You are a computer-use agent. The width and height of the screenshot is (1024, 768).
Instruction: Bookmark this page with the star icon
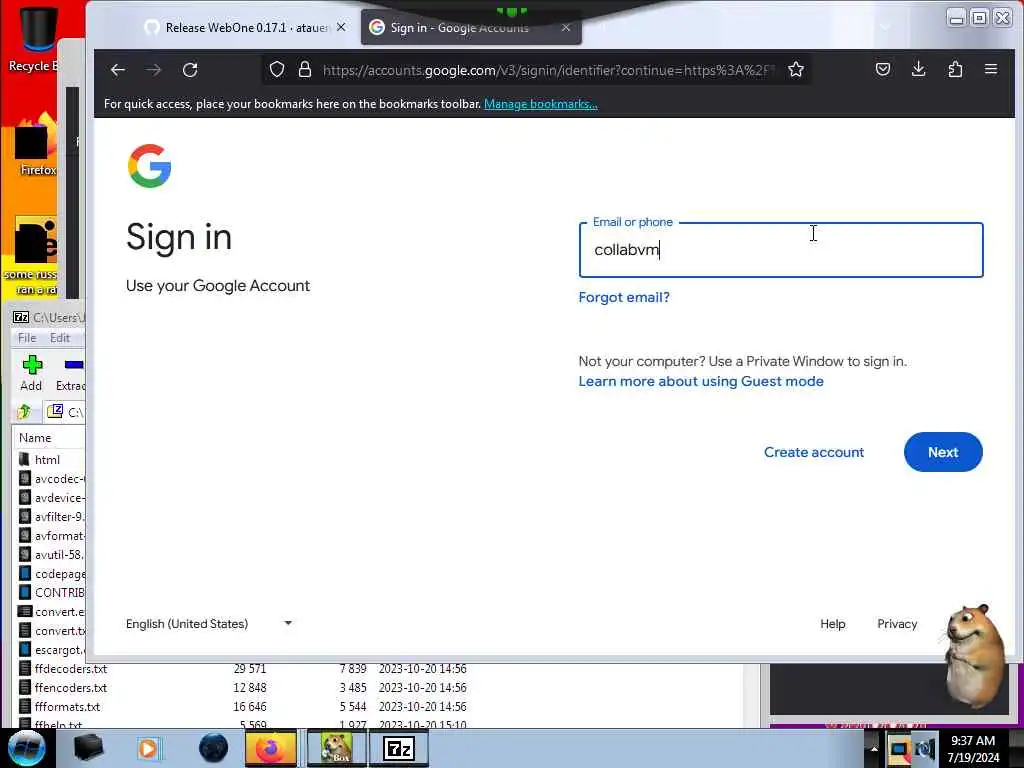795,69
